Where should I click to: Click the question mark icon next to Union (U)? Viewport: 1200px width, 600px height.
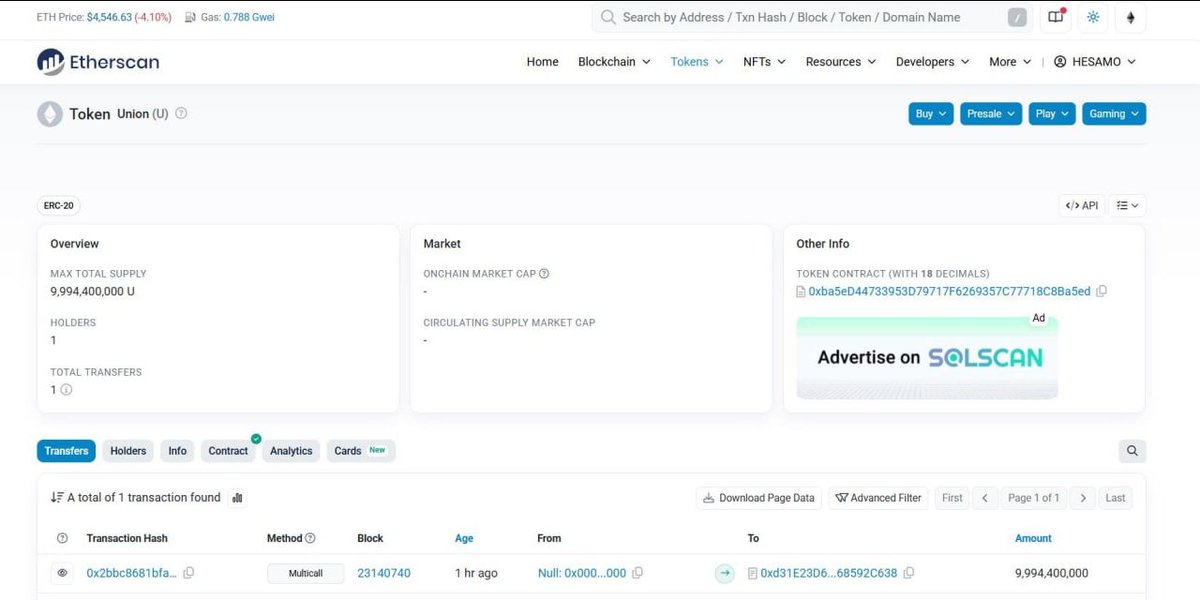tap(181, 113)
